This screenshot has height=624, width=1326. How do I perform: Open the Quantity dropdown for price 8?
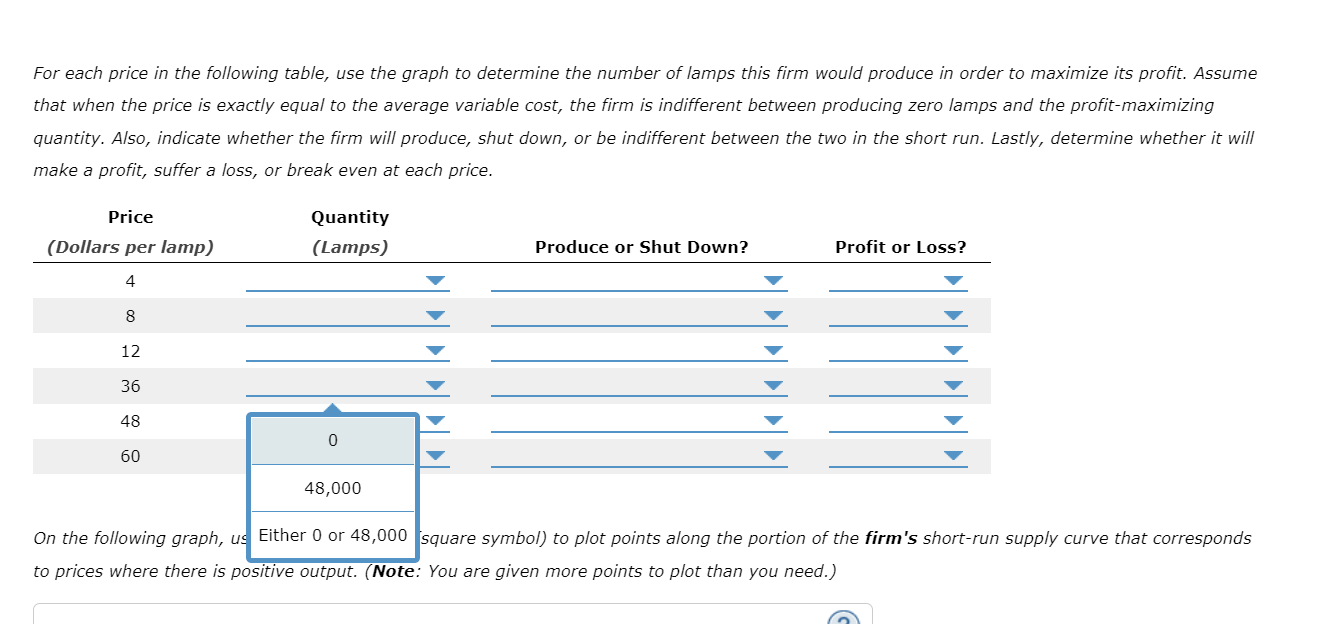347,316
